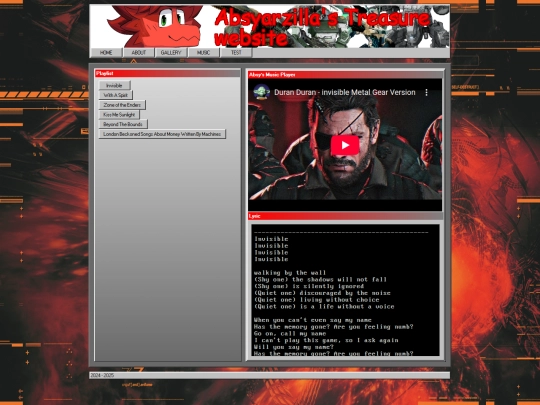Click lyric line 'walking by the wall'
The width and height of the screenshot is (540, 405).
pos(290,273)
